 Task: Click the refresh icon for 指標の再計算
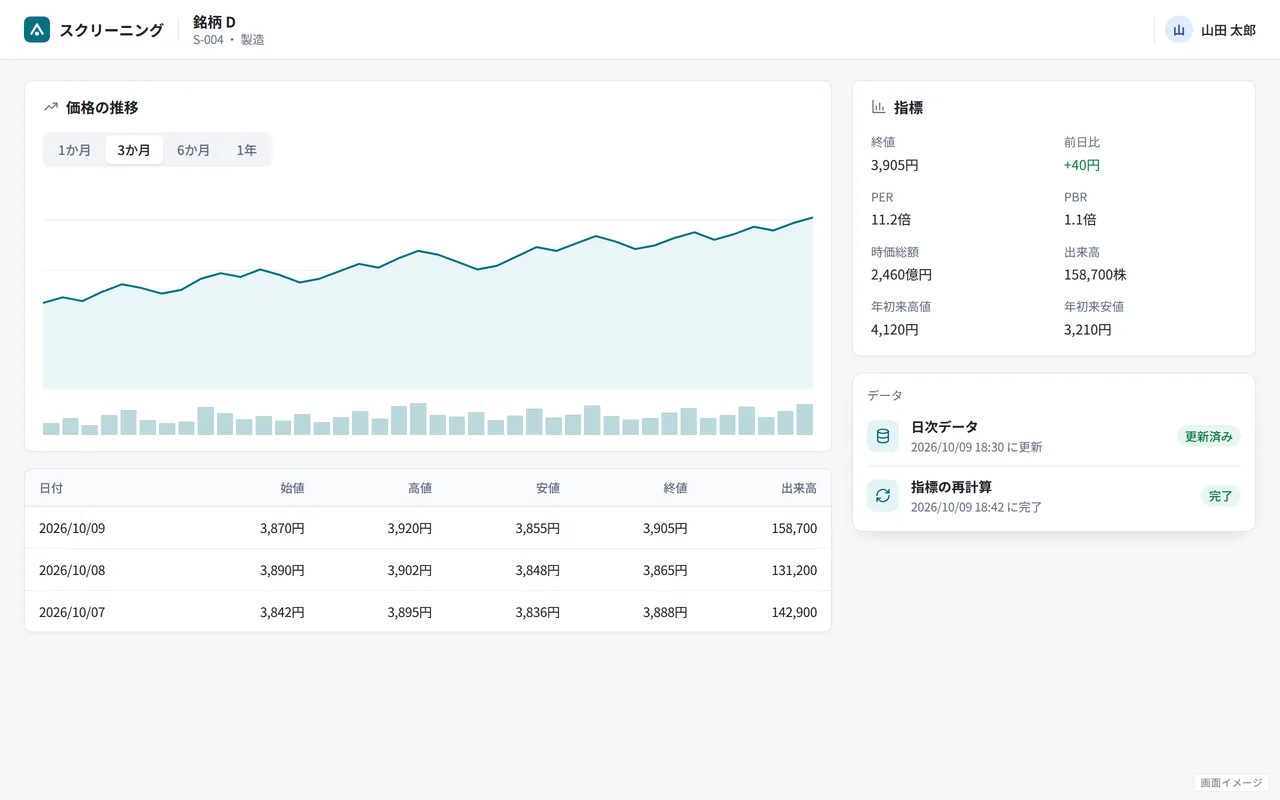click(883, 496)
